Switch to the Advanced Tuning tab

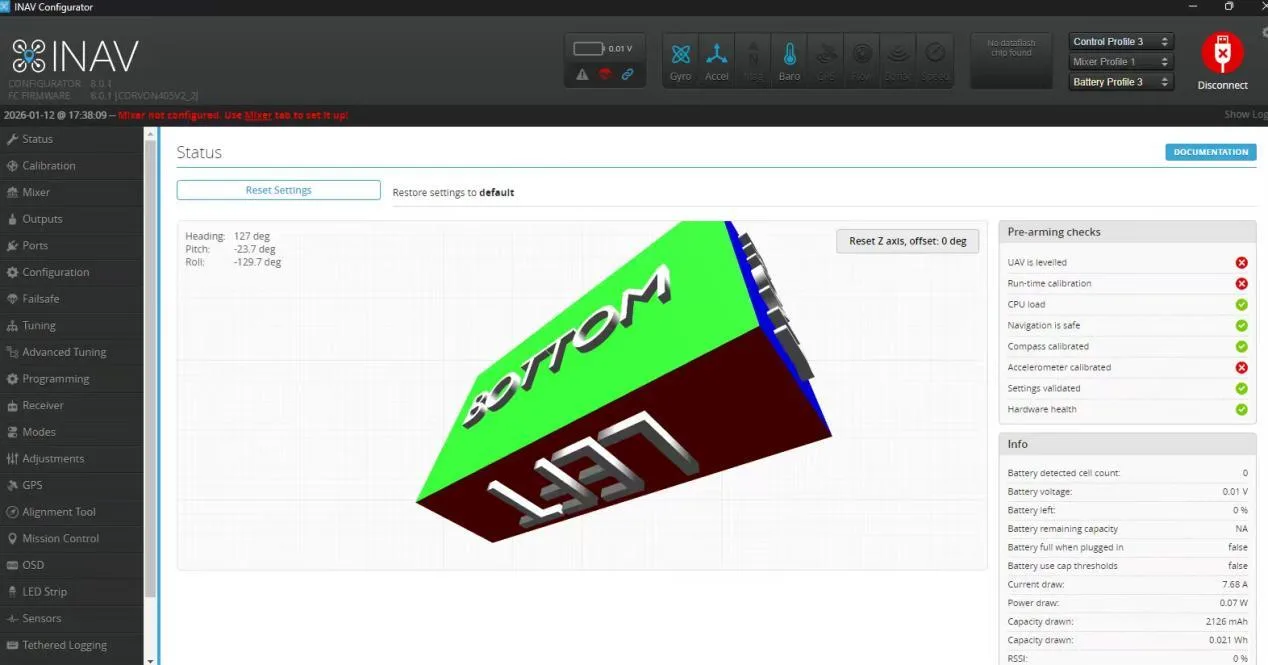[72, 352]
